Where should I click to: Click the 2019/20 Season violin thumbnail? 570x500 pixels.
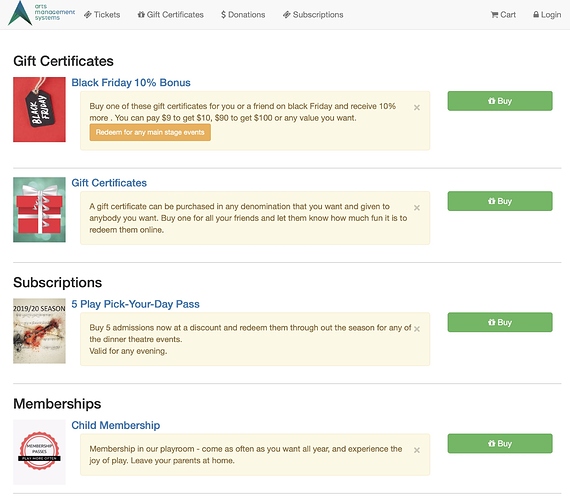tap(39, 331)
